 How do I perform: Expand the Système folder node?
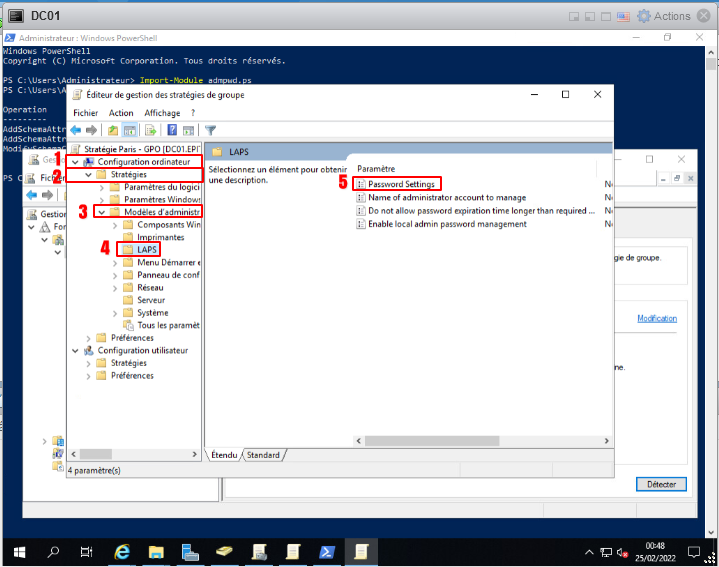(115, 313)
